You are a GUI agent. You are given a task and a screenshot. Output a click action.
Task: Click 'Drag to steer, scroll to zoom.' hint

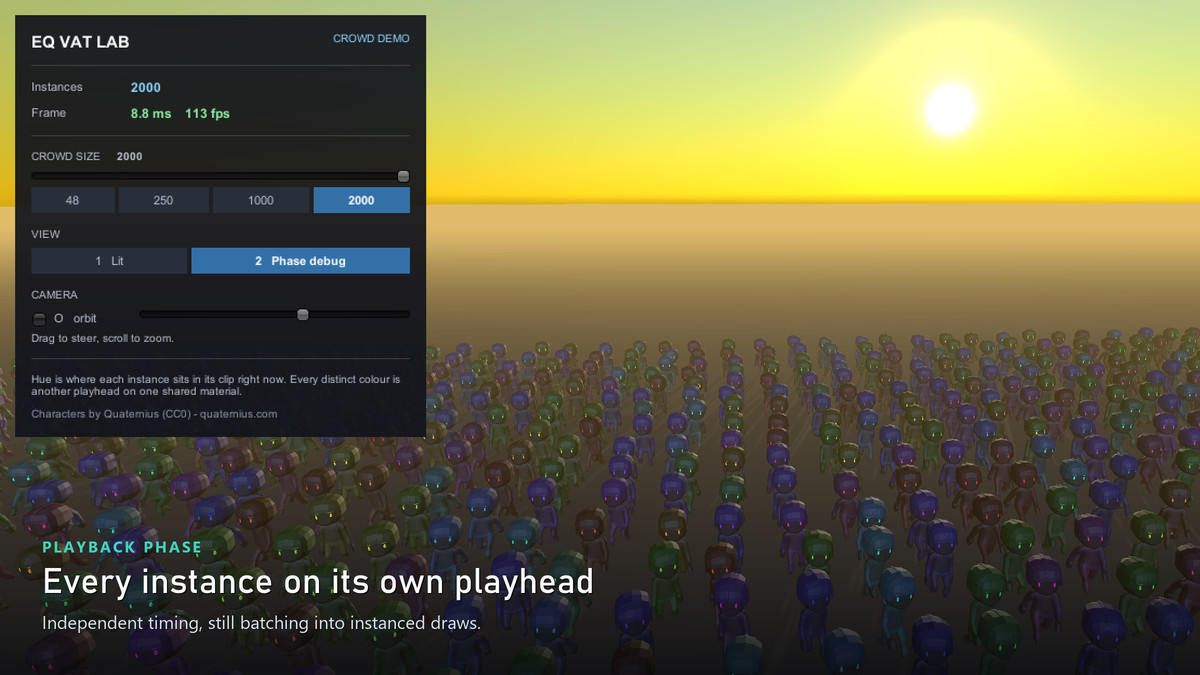point(102,338)
